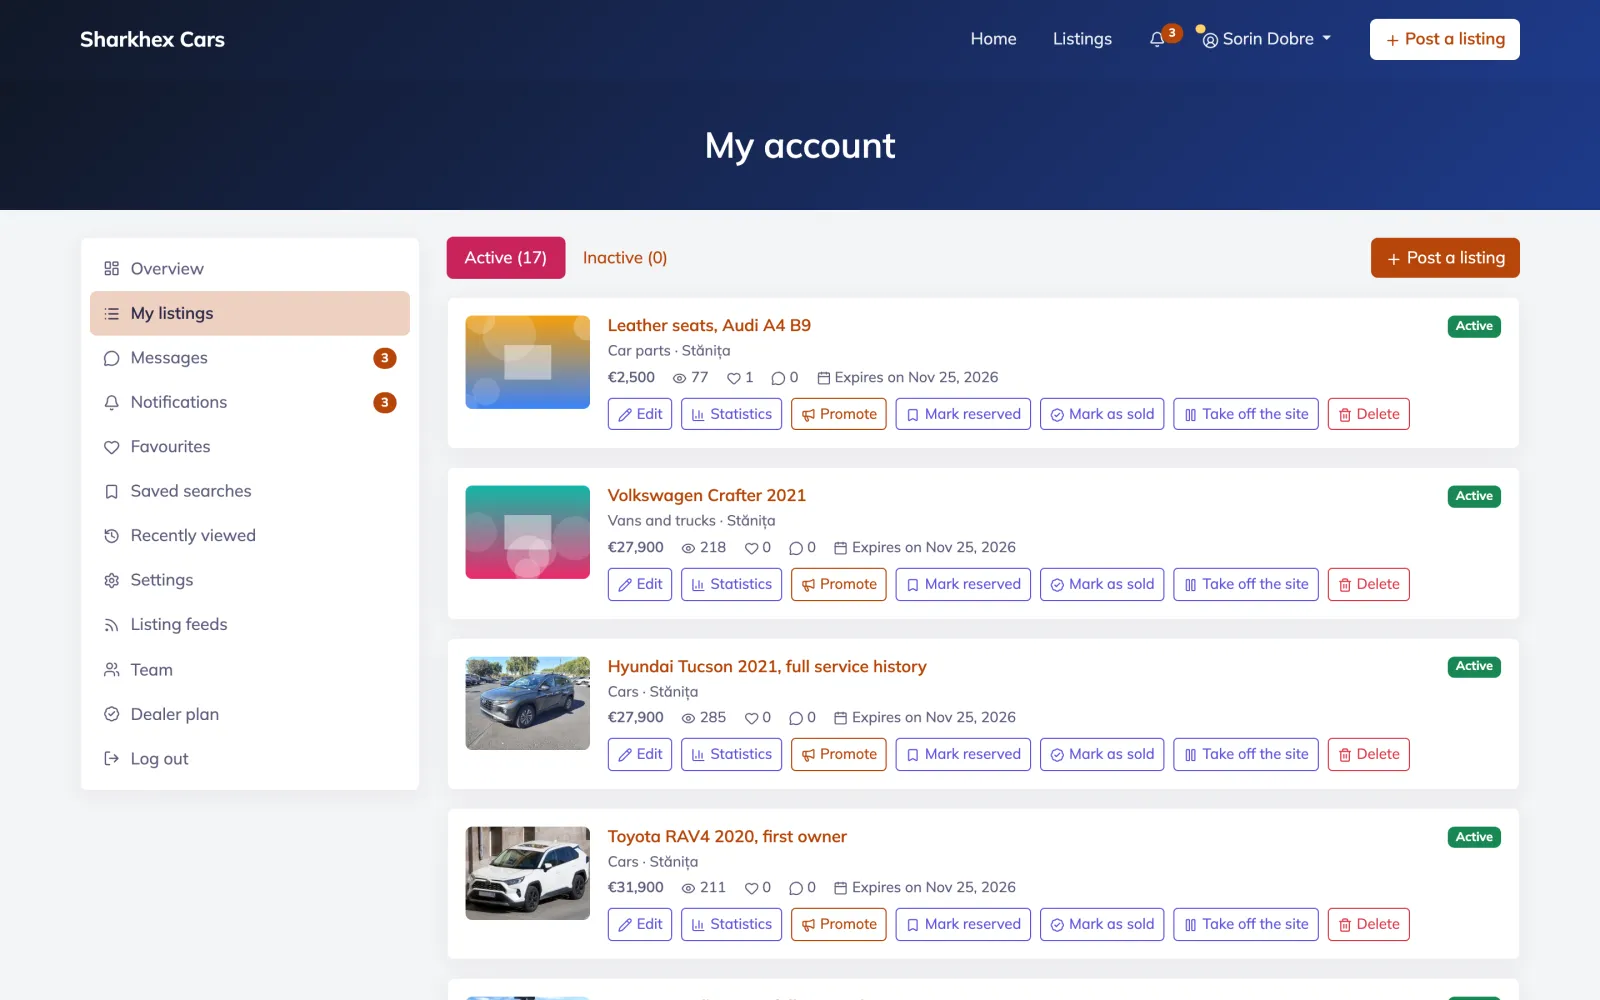Image resolution: width=1600 pixels, height=1000 pixels.
Task: Promote the Hyundai Tucson 2021 listing
Action: click(x=839, y=754)
